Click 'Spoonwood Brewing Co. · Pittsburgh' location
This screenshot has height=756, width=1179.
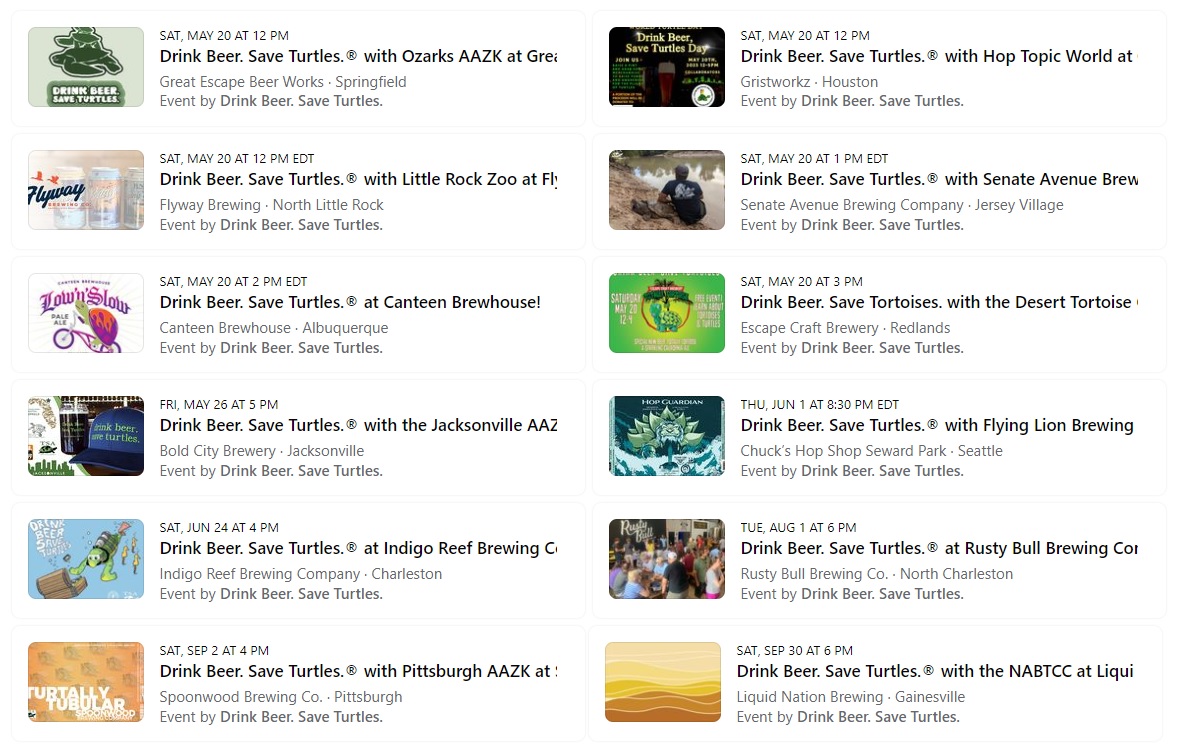tap(280, 697)
